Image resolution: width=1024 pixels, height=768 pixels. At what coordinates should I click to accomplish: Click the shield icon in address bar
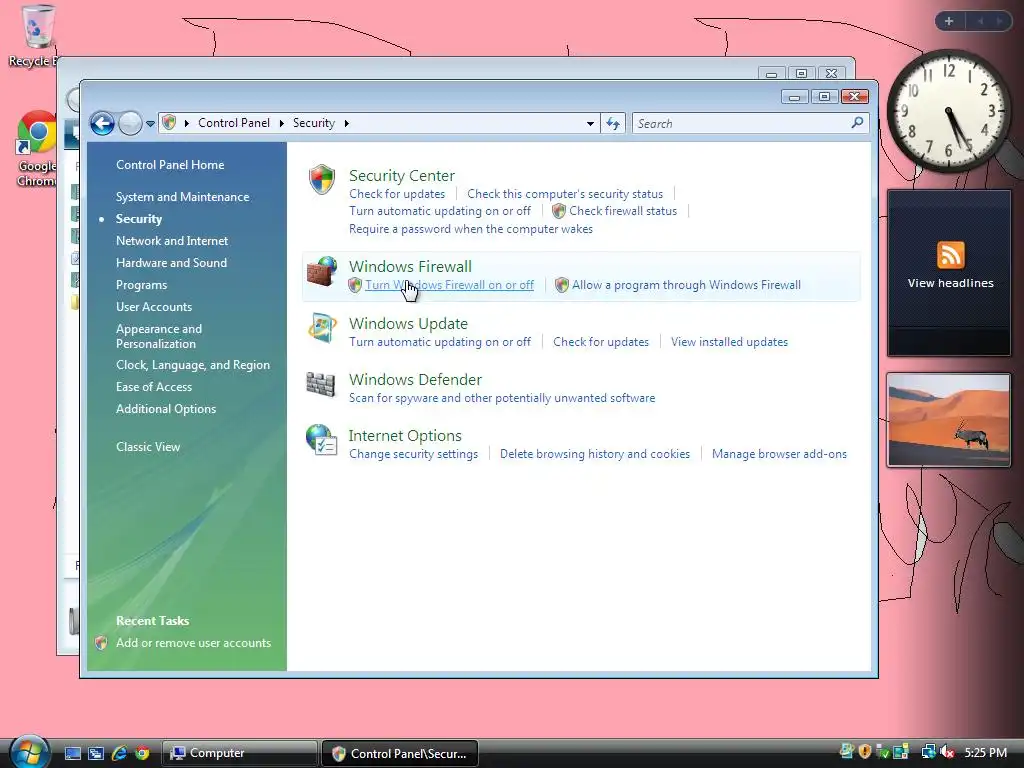pos(169,122)
